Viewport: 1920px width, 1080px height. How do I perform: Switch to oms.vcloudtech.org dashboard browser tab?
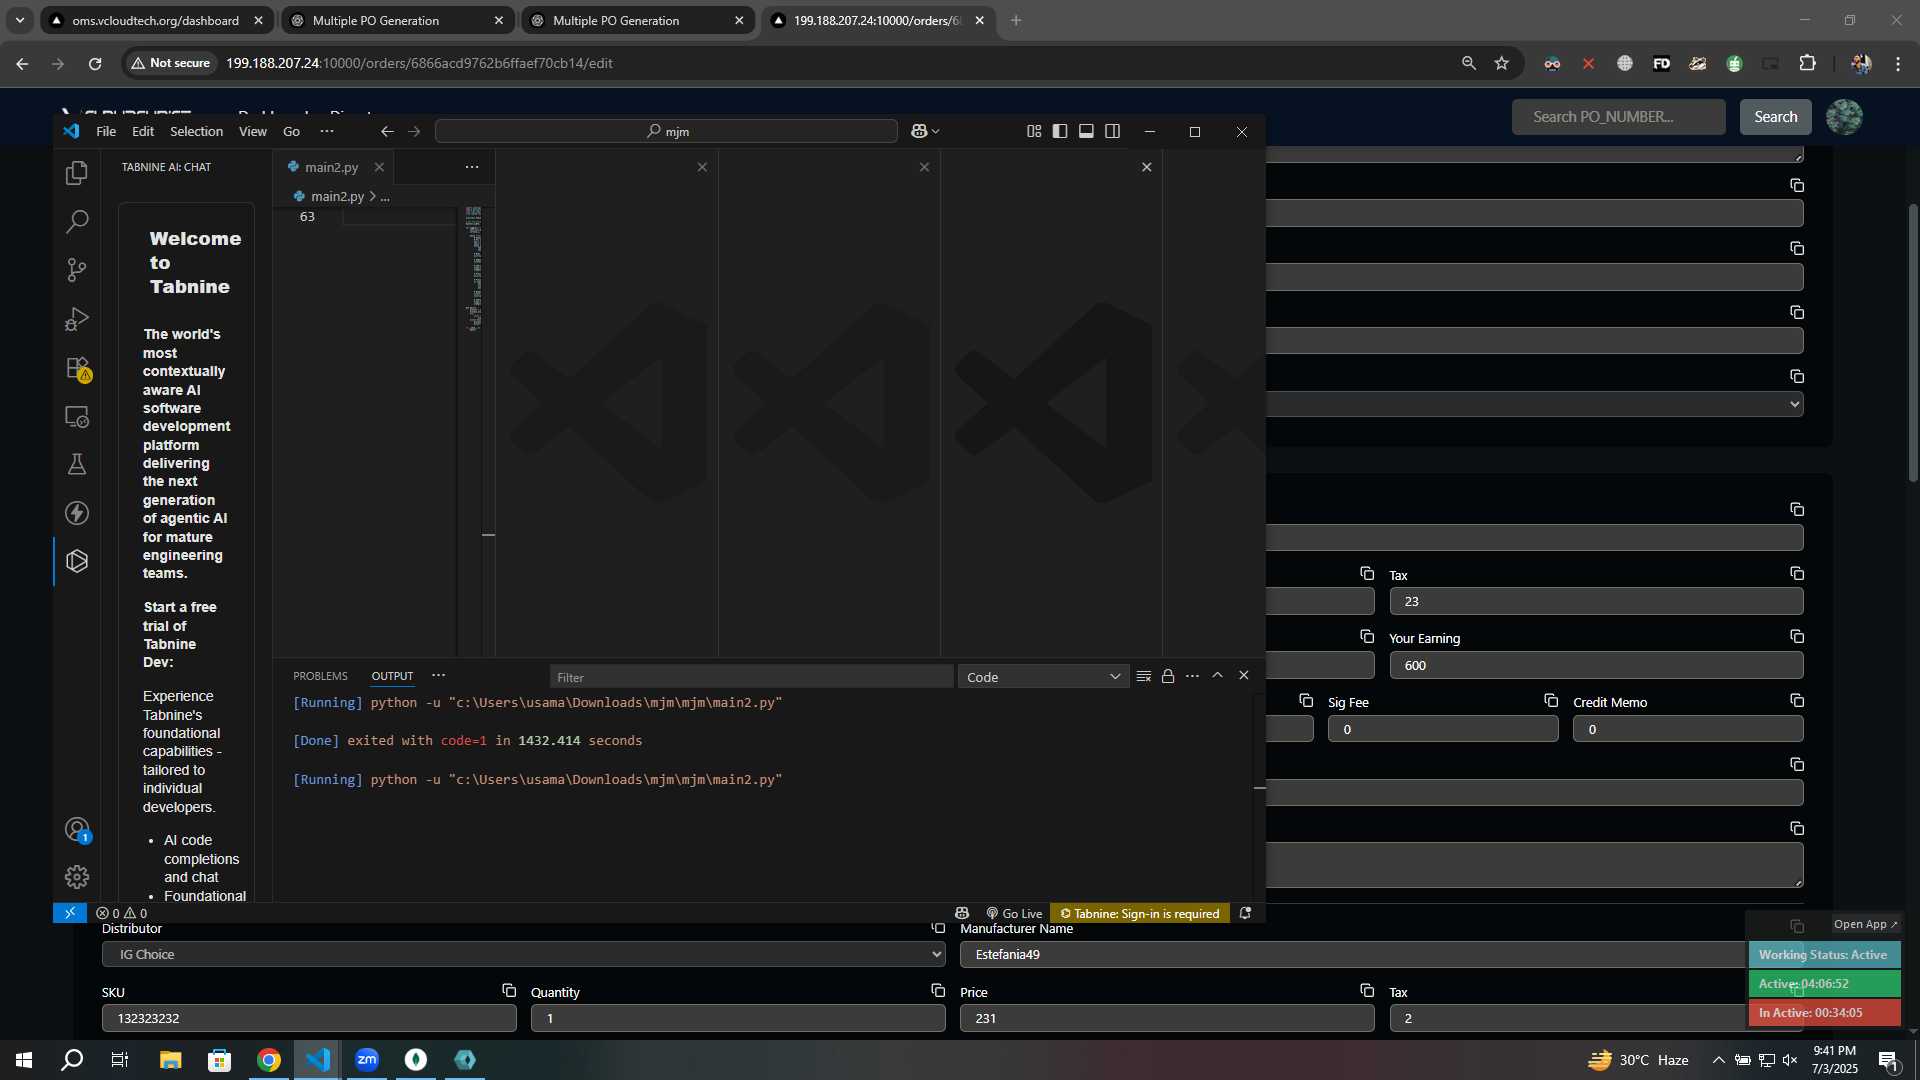click(x=156, y=20)
